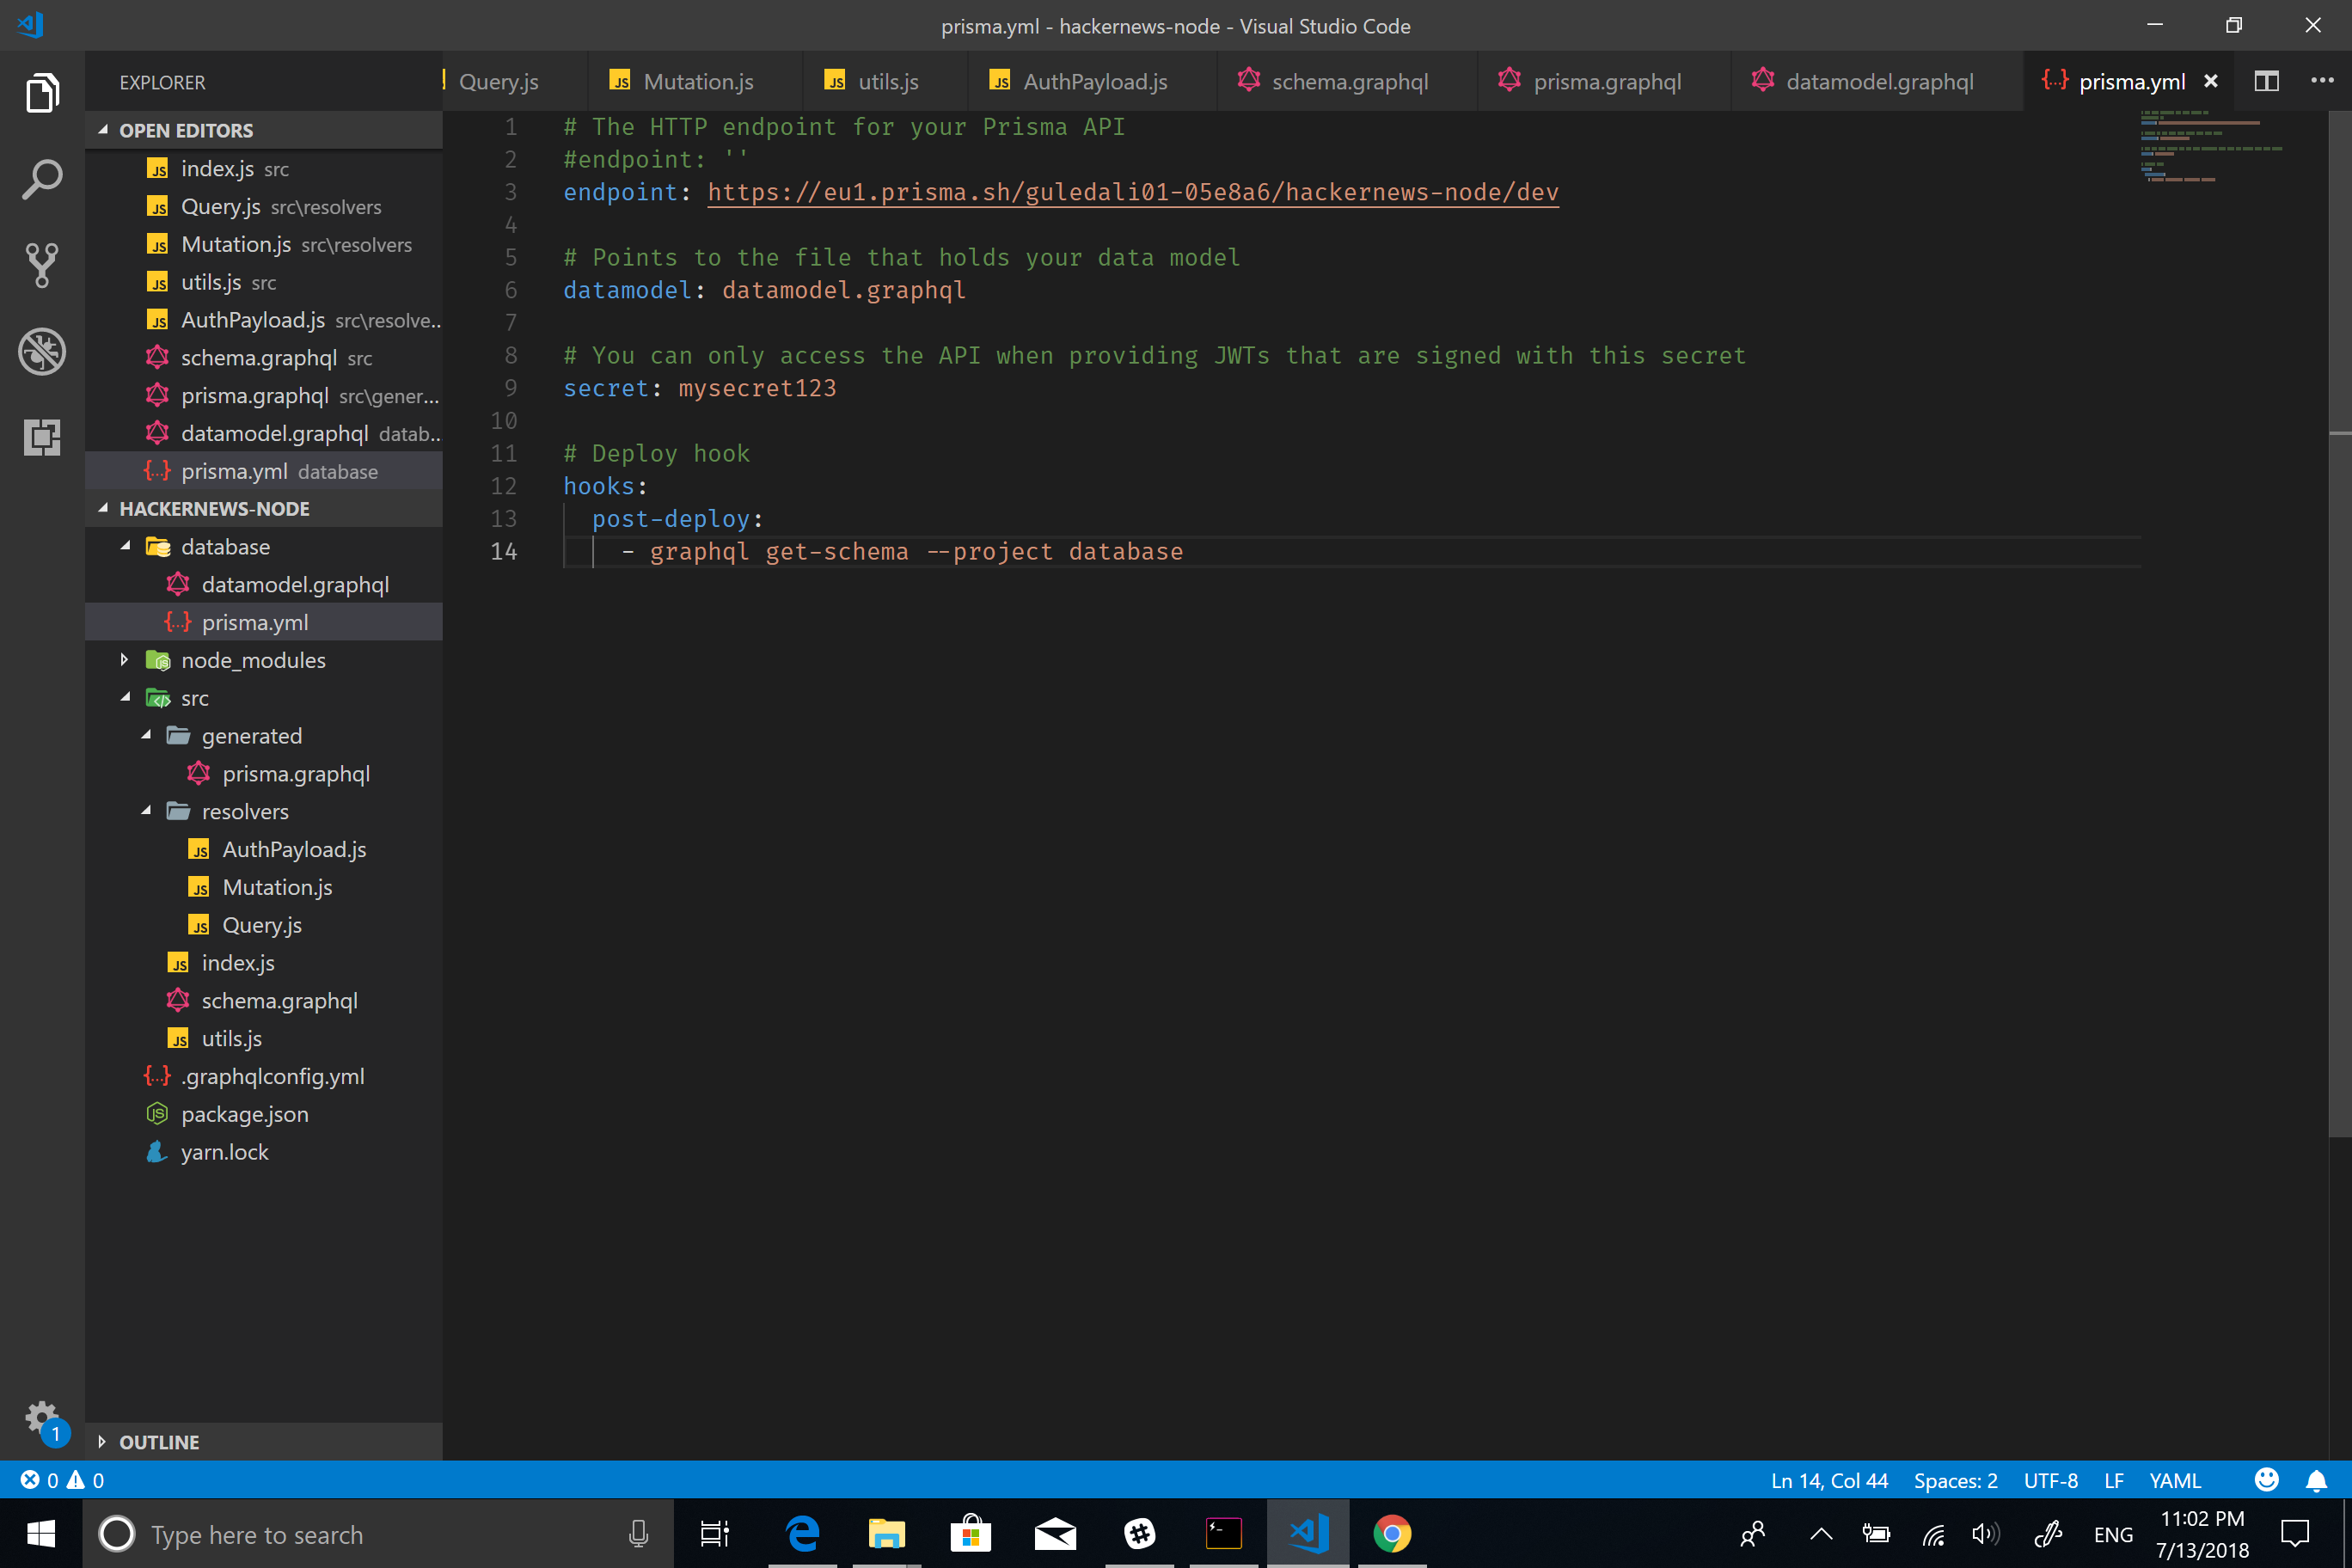
Task: Open package.json in the explorer
Action: point(244,1114)
